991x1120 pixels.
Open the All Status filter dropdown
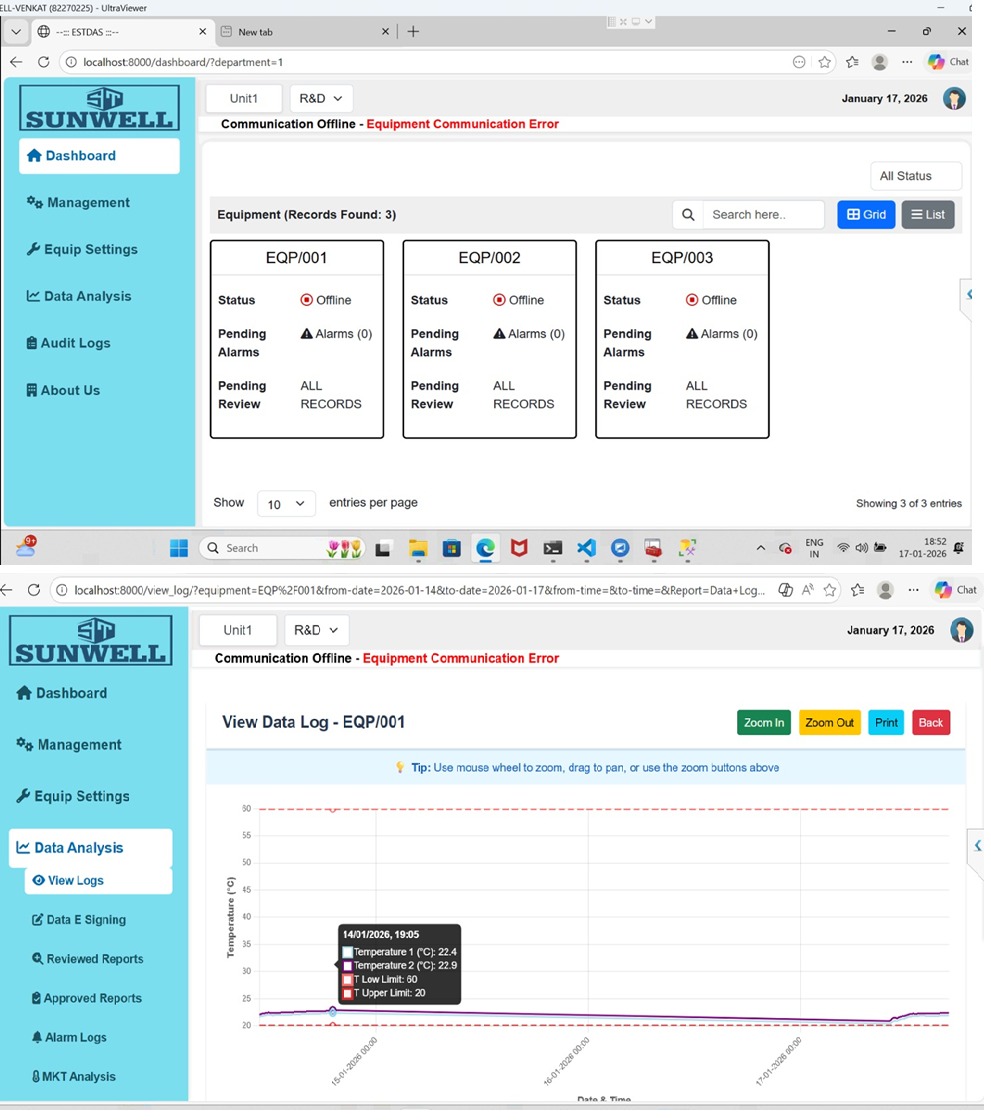(915, 176)
